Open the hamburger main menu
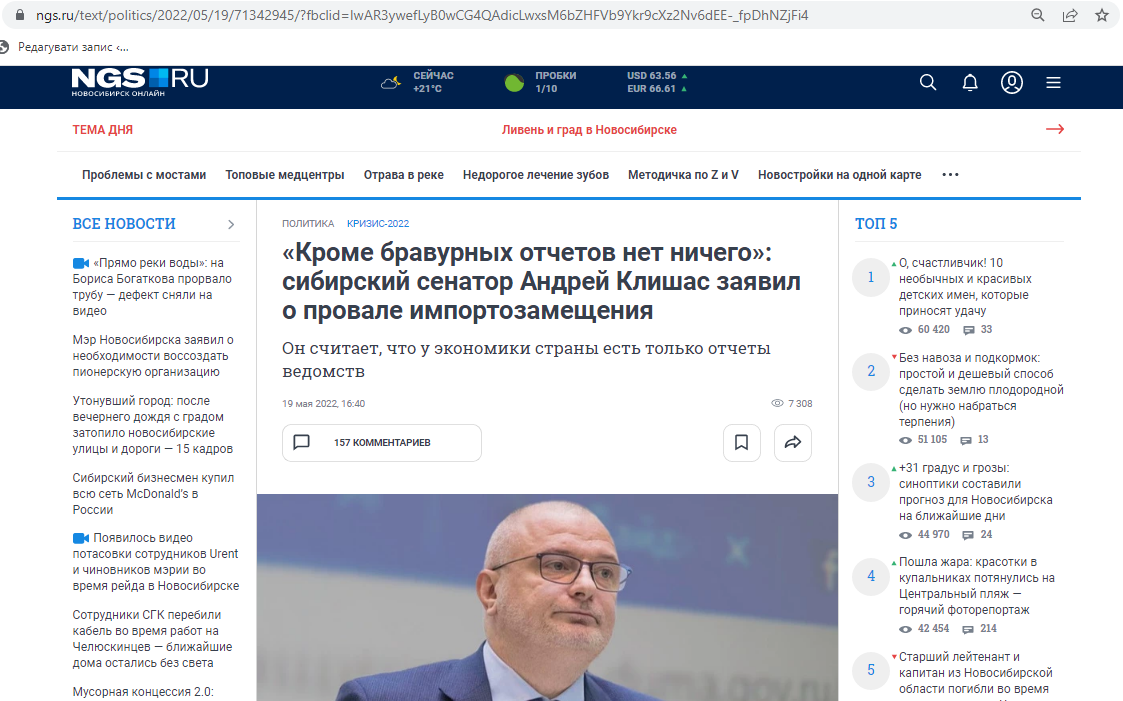 pos(1053,83)
